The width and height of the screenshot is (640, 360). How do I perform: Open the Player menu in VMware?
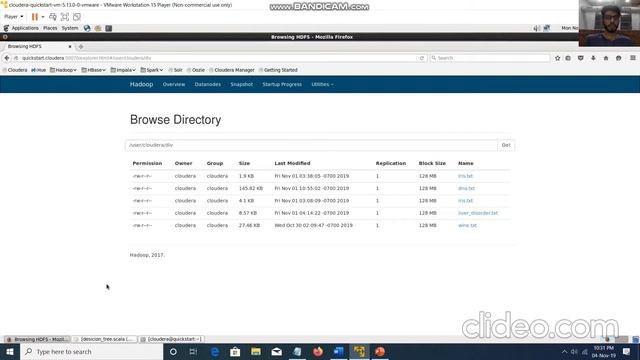coord(13,17)
